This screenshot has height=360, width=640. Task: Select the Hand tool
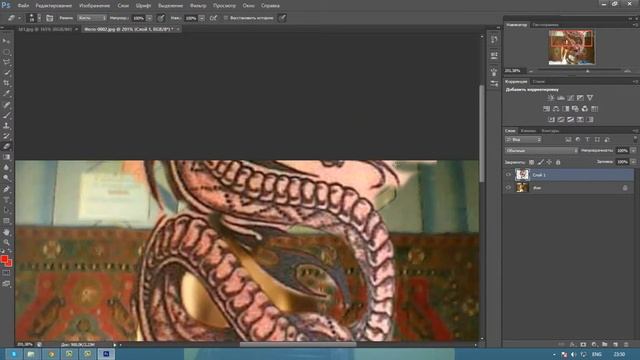[x=6, y=232]
